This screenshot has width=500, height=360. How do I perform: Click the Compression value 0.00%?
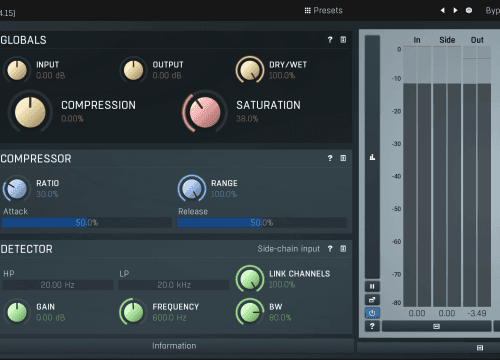click(72, 119)
